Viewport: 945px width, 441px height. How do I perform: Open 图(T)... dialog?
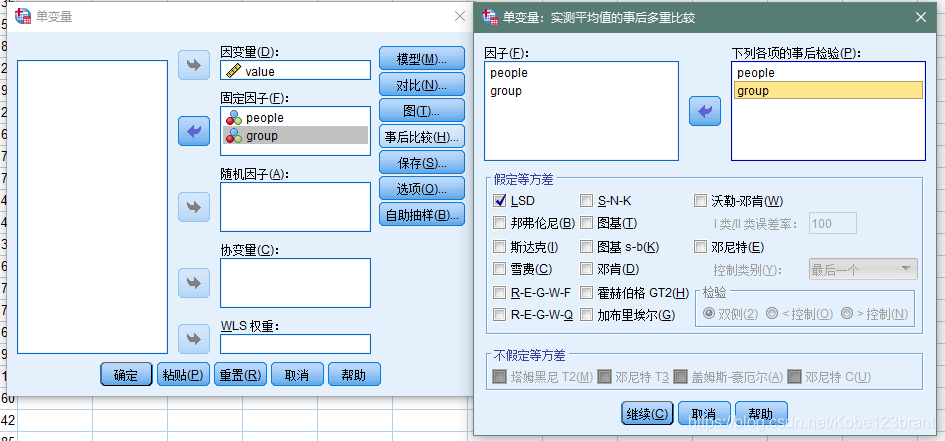tap(422, 111)
